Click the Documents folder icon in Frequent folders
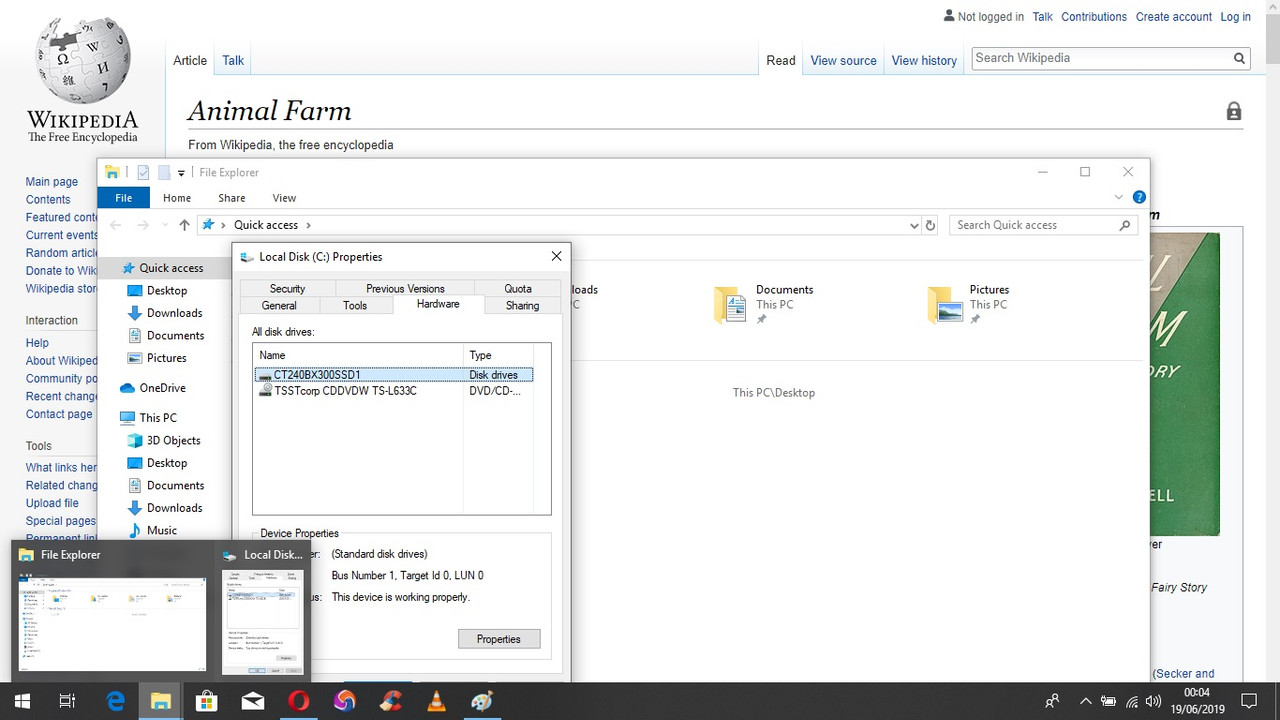1280x720 pixels. tap(731, 304)
